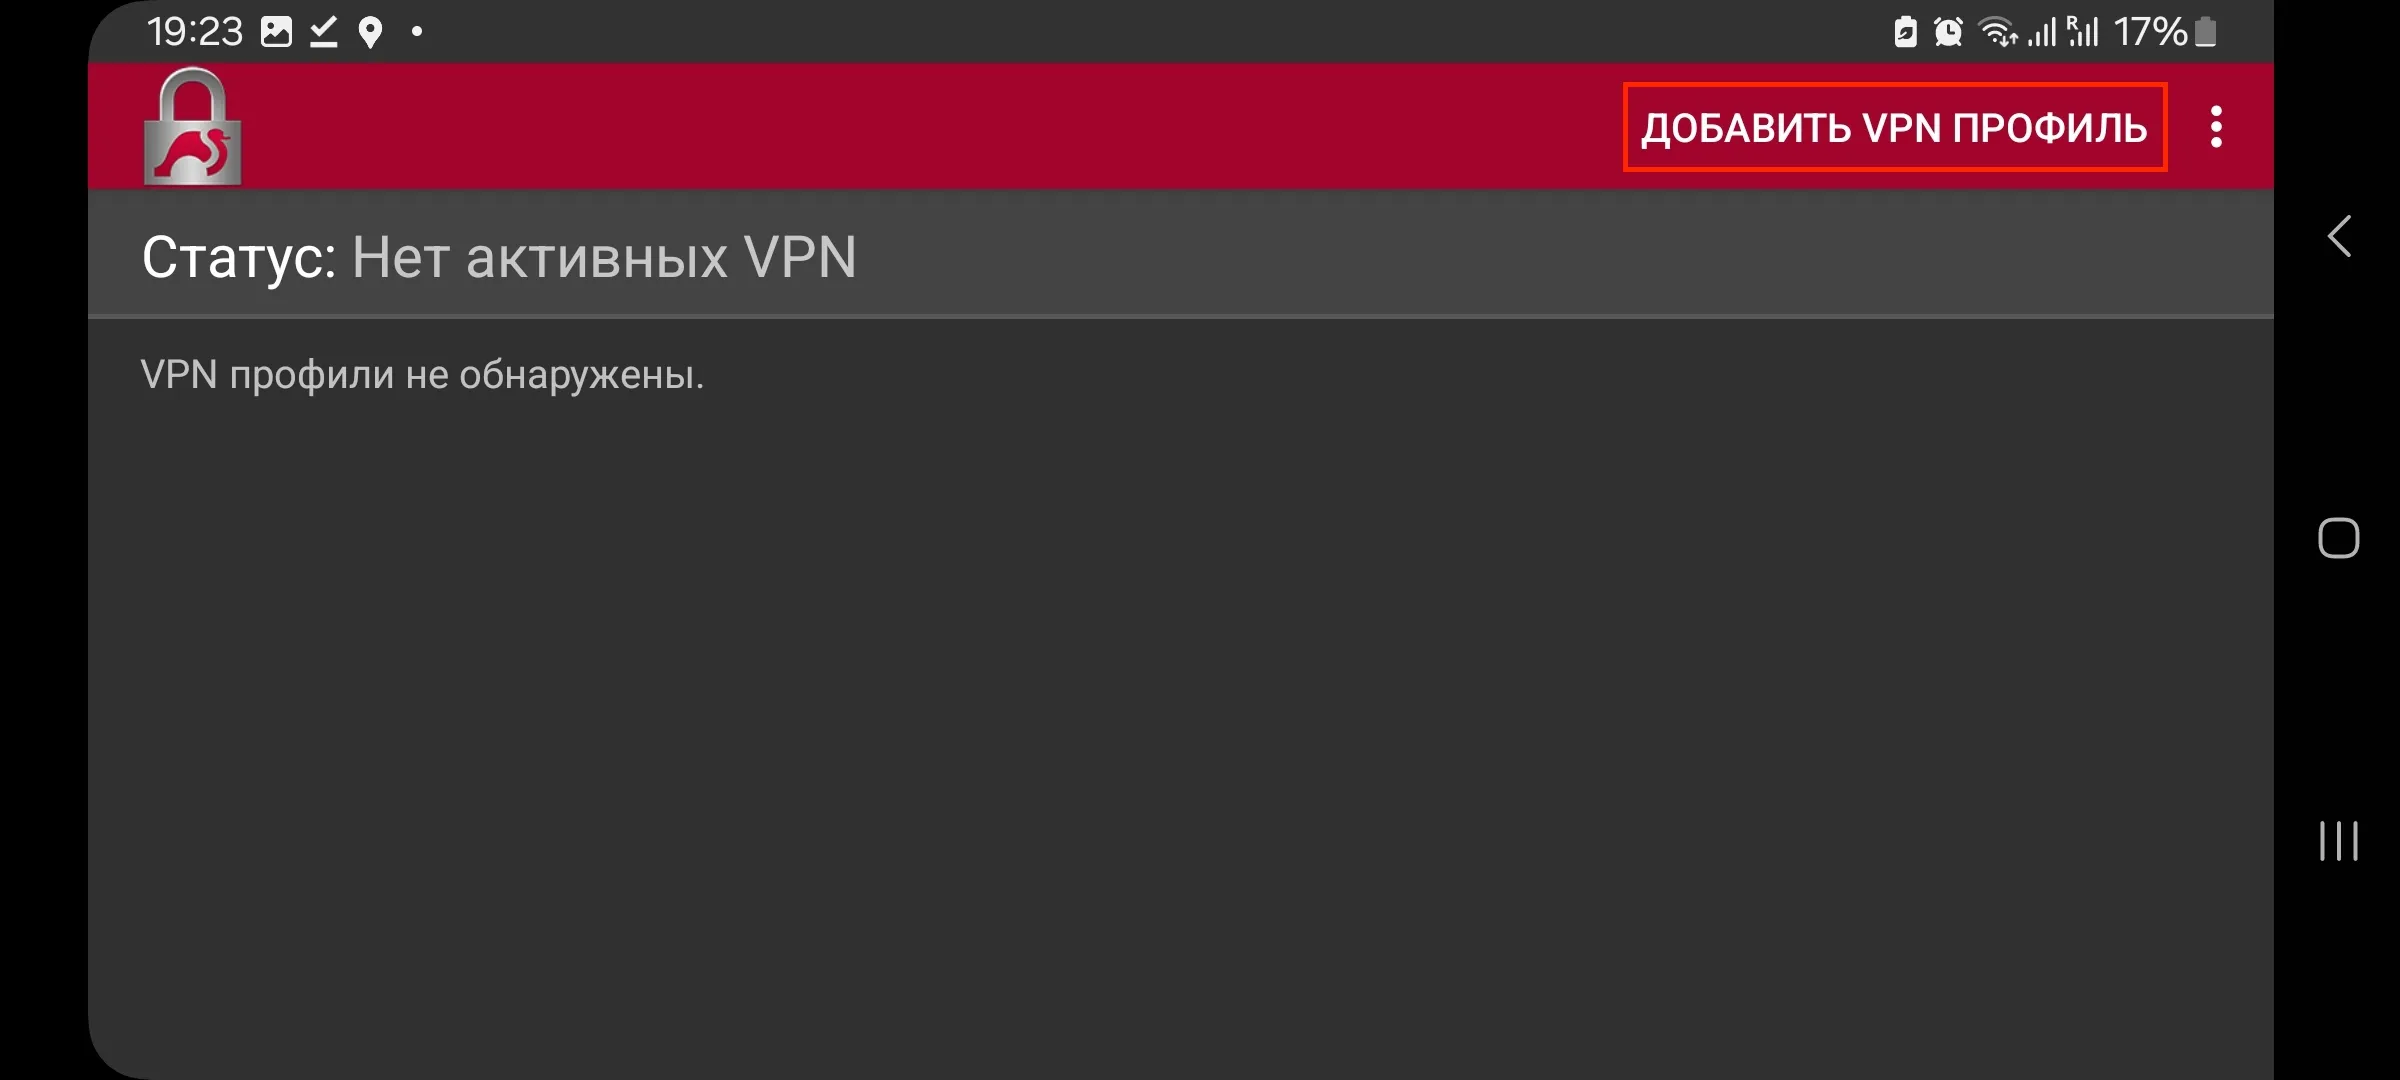
Task: Tap the Wi-Fi signal status icon
Action: tap(1998, 32)
